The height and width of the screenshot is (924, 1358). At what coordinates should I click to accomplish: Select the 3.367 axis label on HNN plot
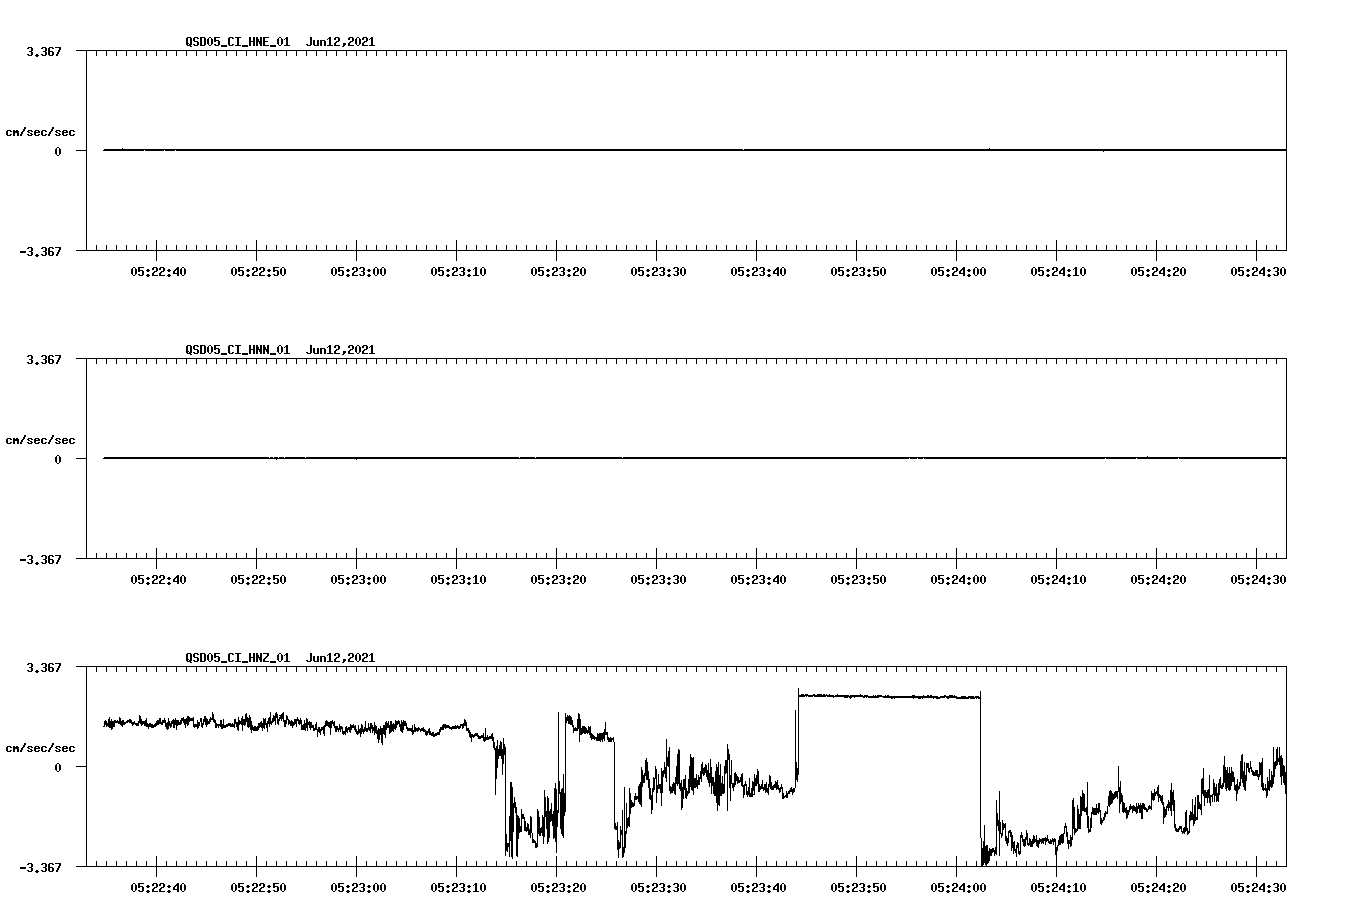coord(43,359)
